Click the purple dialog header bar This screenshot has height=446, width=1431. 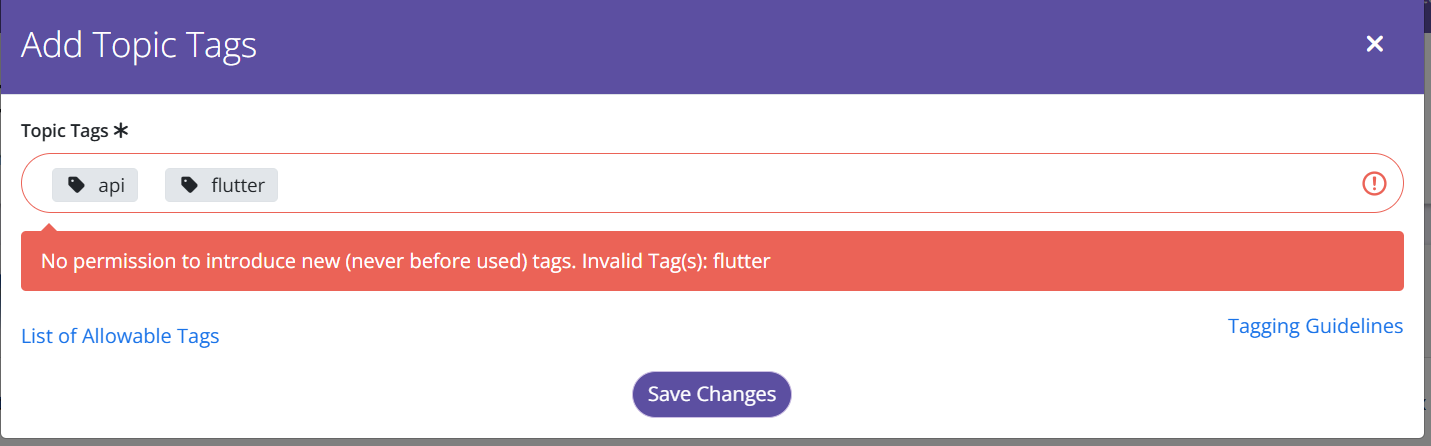tap(711, 47)
